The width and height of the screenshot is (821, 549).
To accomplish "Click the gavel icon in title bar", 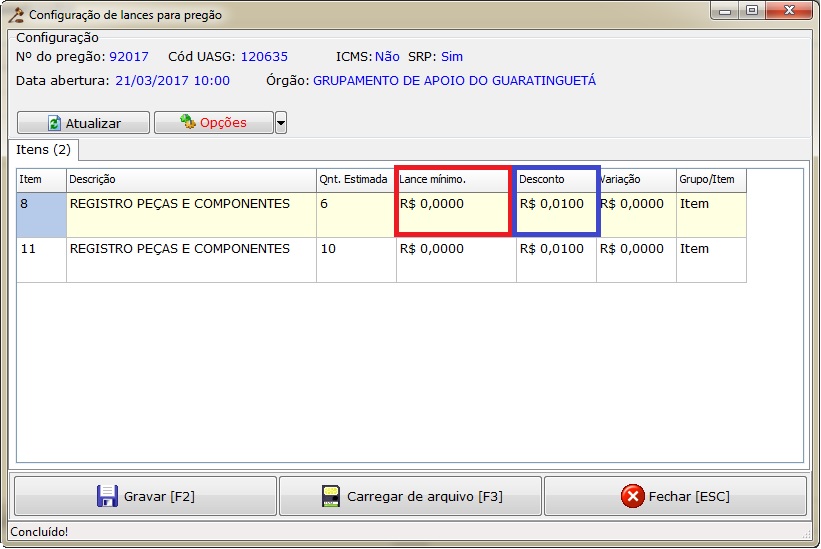I will pyautogui.click(x=15, y=15).
